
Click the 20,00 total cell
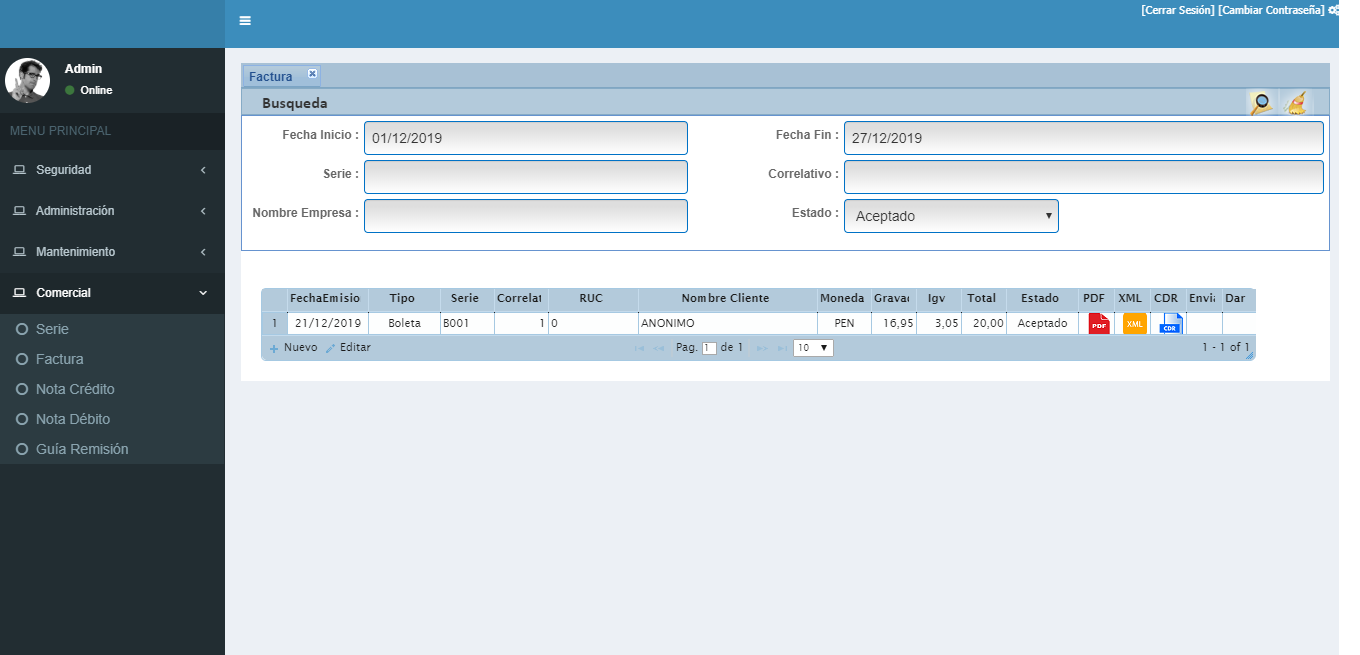pos(983,323)
